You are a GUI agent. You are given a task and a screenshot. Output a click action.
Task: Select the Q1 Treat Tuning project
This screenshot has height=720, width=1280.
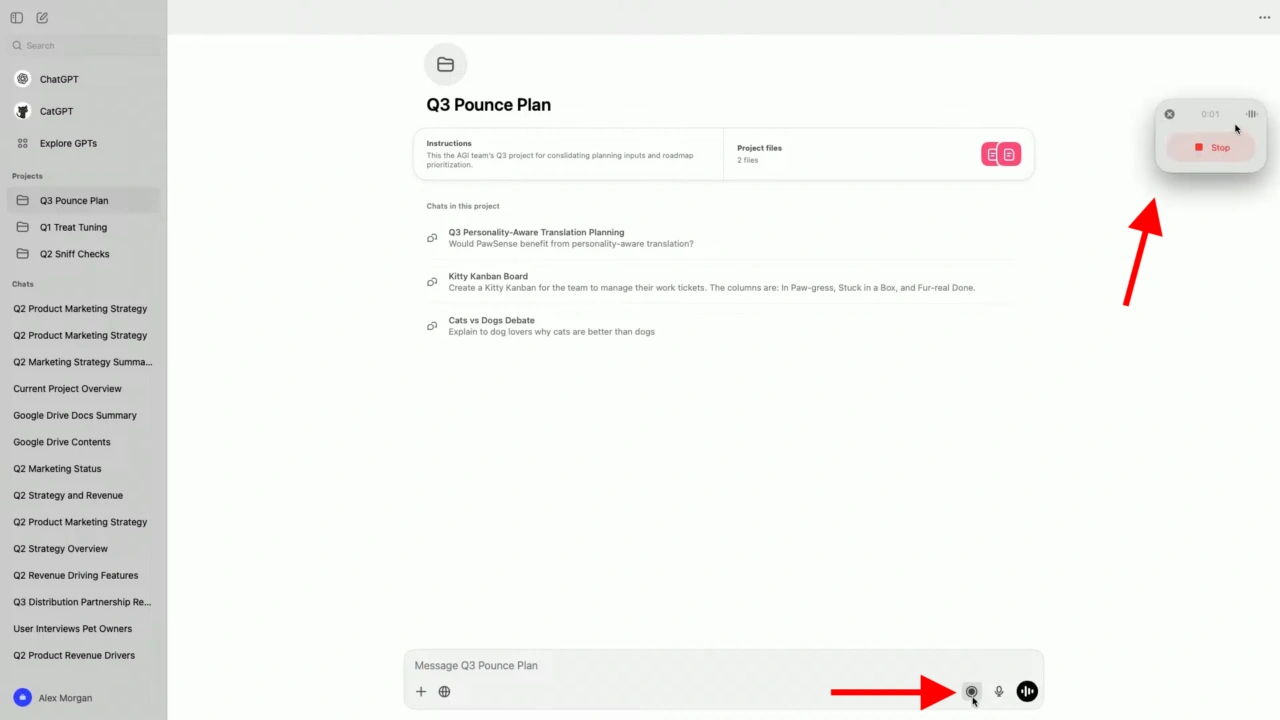click(73, 227)
